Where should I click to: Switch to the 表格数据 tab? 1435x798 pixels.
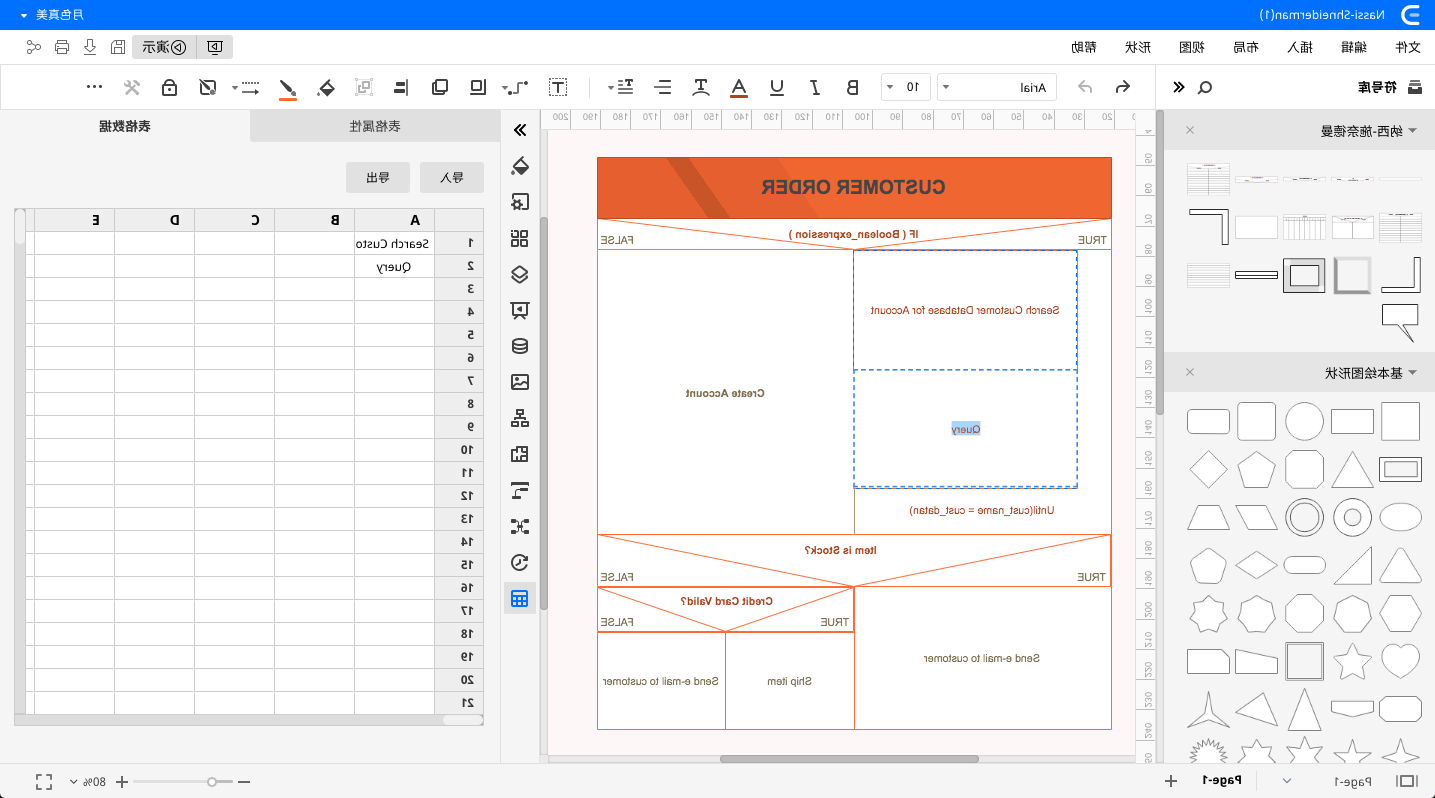pyautogui.click(x=125, y=126)
